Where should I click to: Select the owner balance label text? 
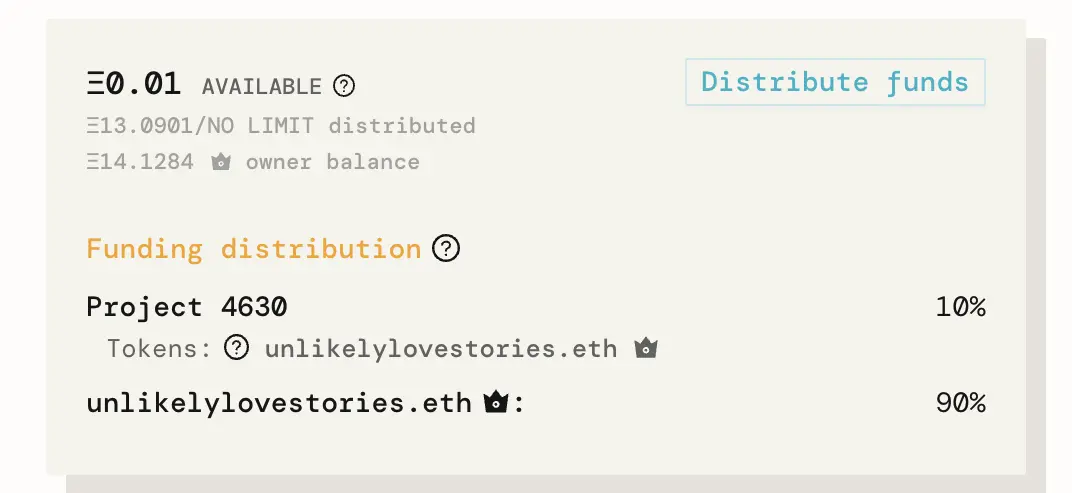coord(333,162)
